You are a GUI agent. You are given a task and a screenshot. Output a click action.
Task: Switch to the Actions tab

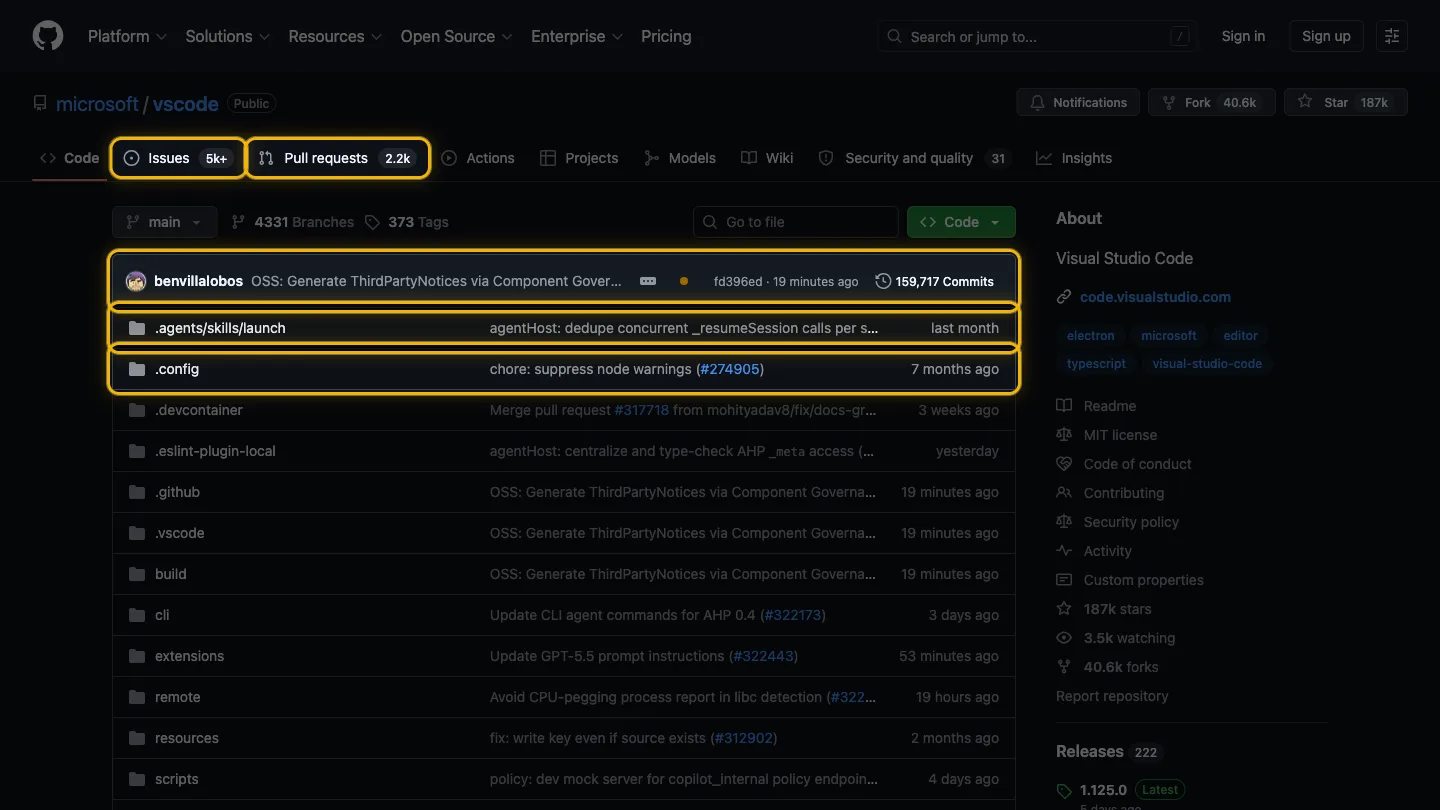pos(478,158)
